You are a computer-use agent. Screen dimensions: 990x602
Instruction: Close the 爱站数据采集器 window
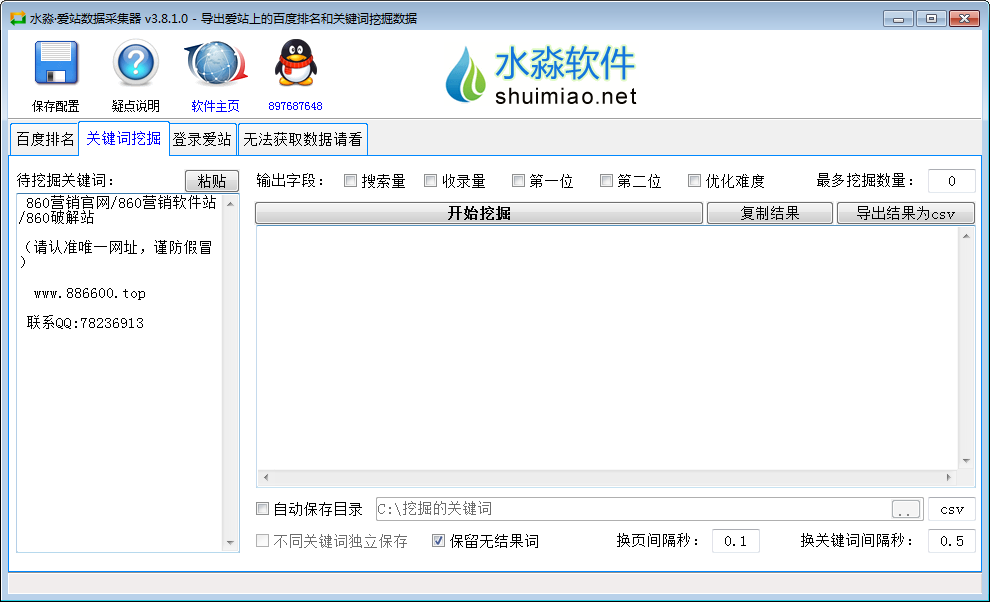[964, 18]
